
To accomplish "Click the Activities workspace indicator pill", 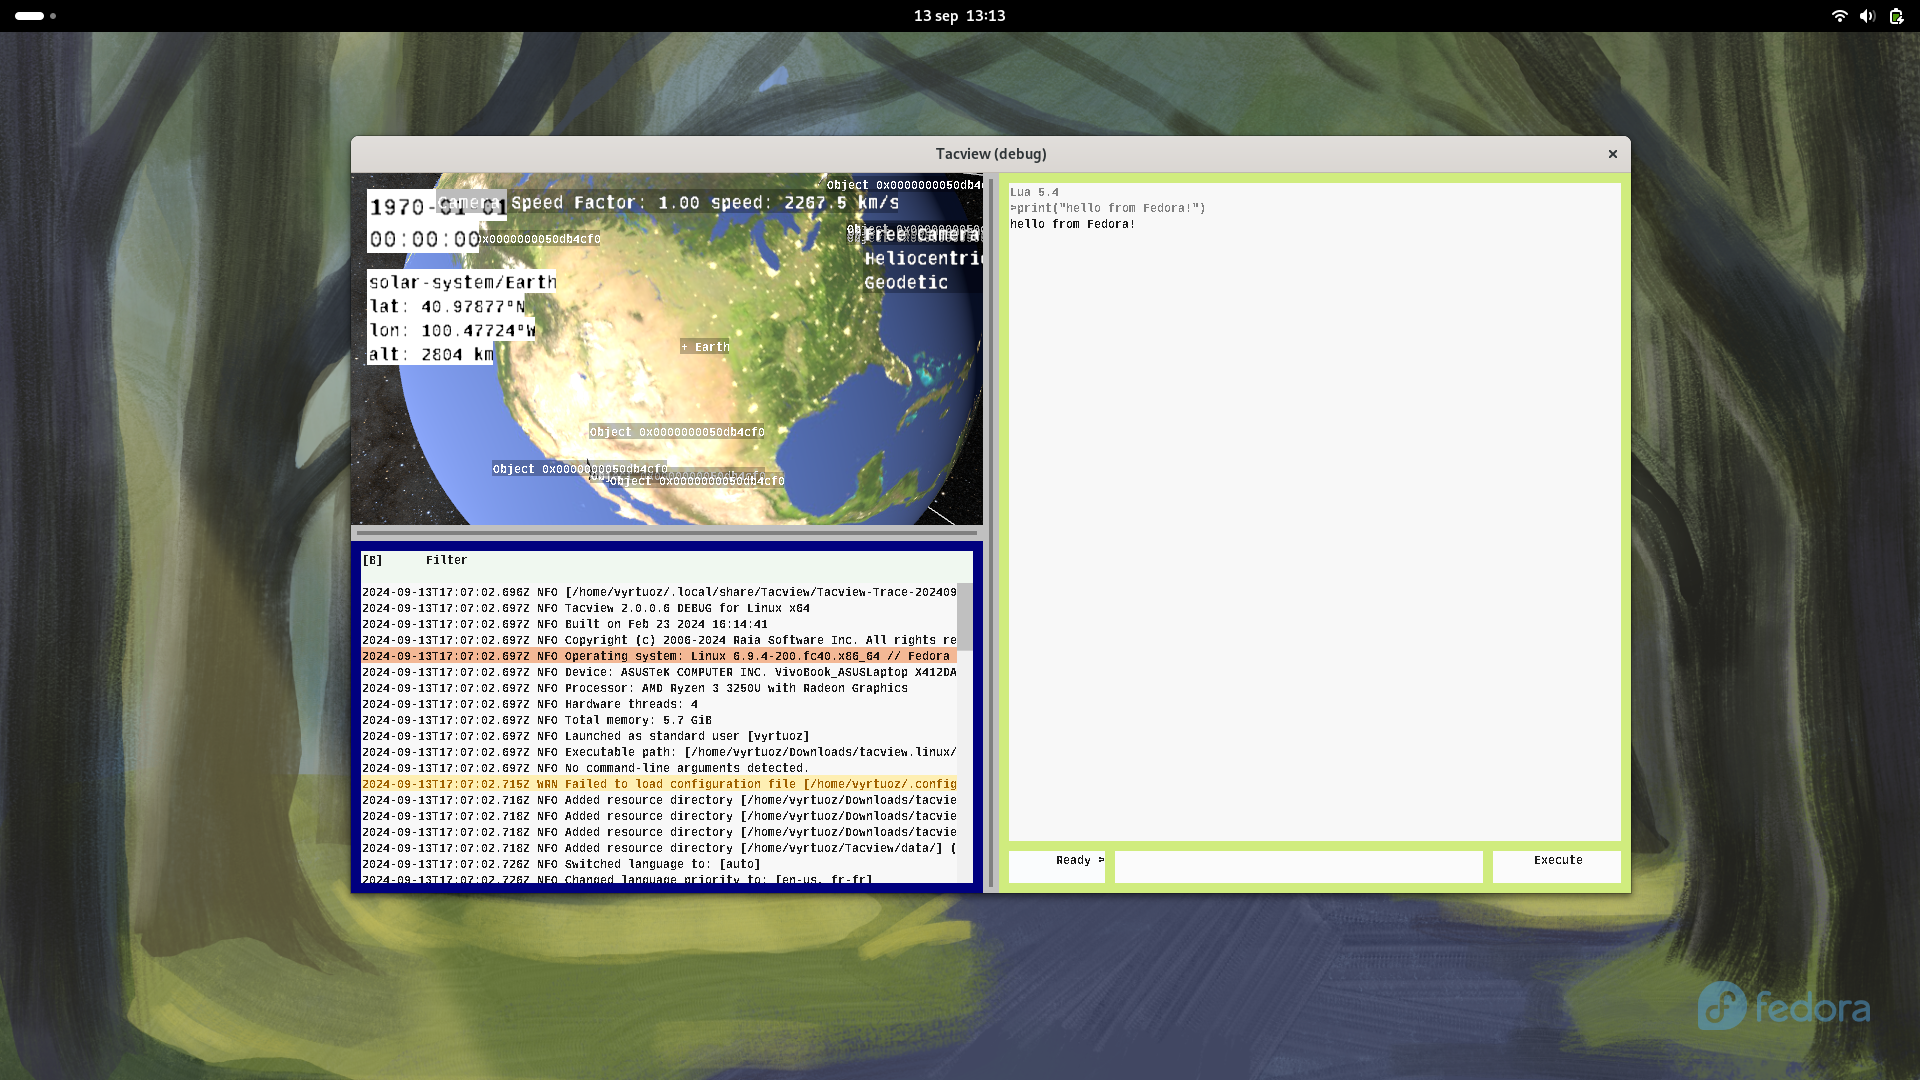I will (30, 16).
